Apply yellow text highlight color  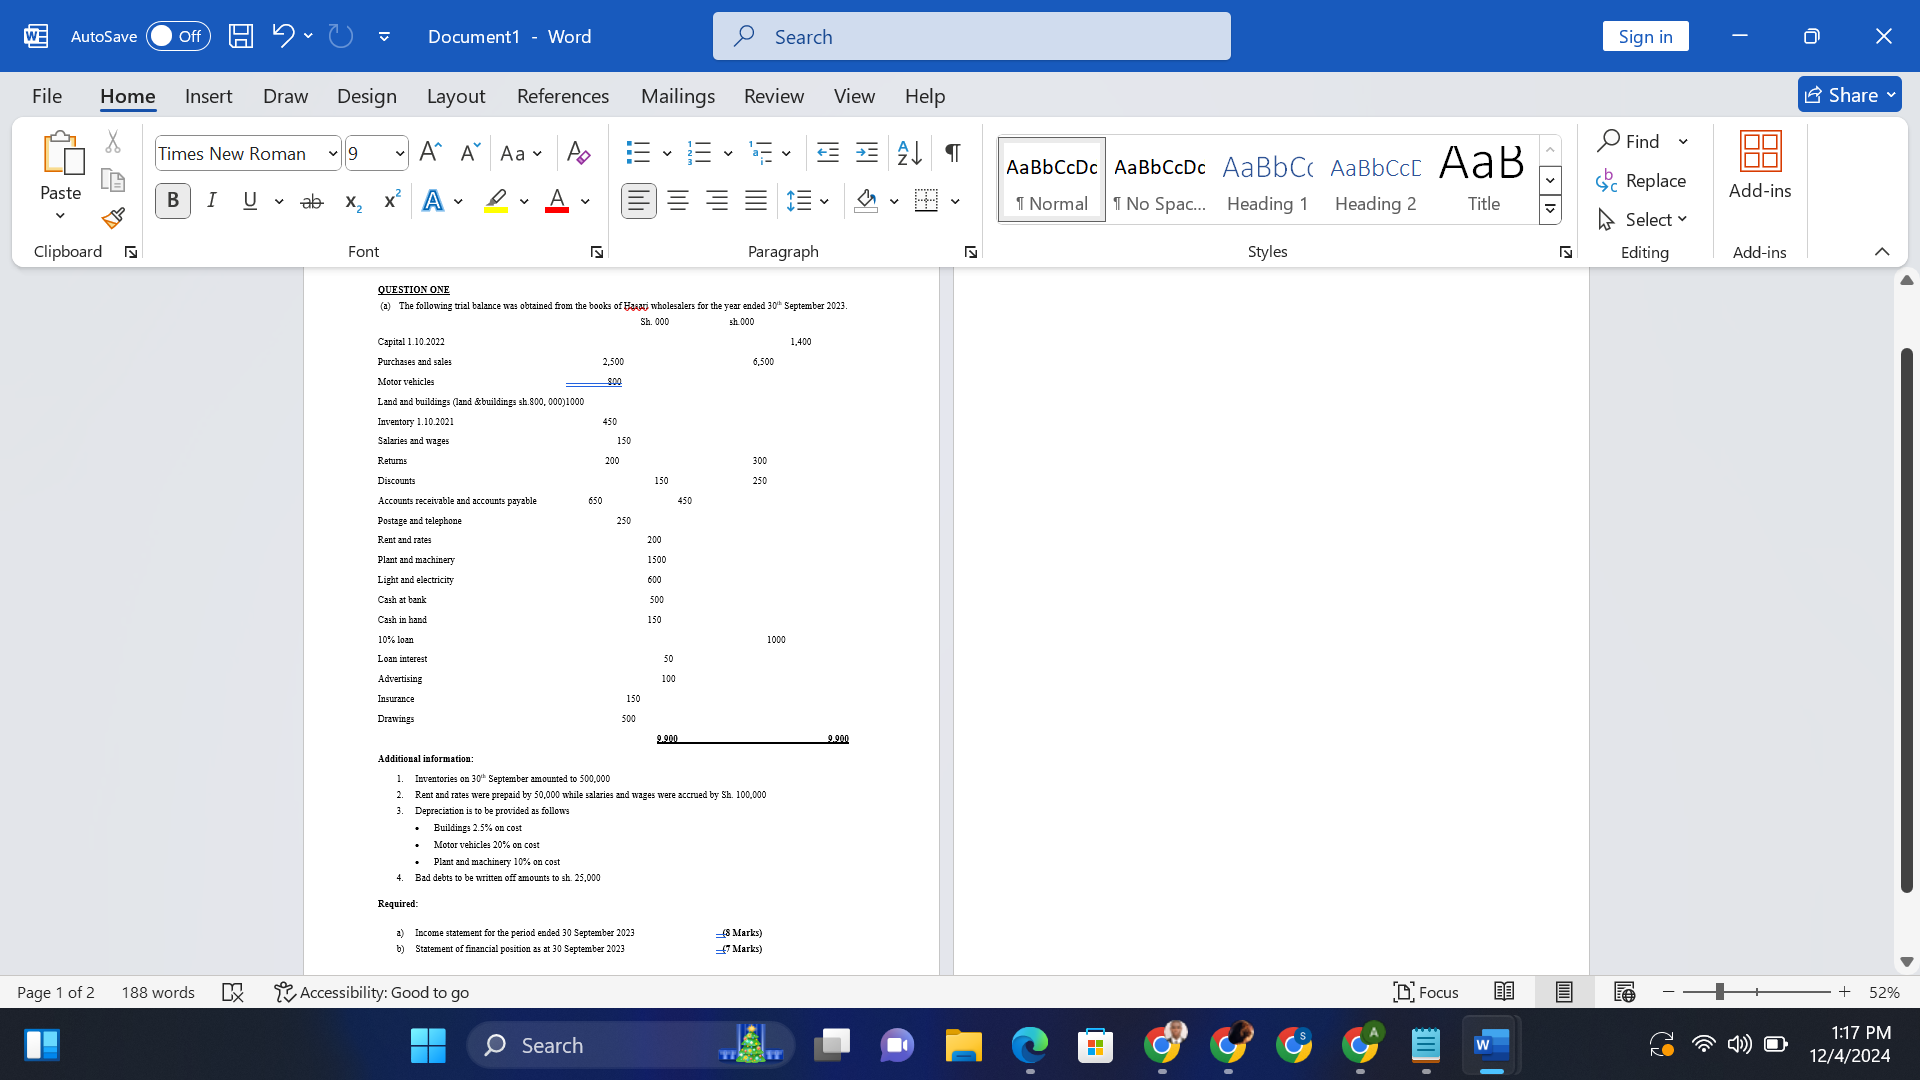click(496, 201)
